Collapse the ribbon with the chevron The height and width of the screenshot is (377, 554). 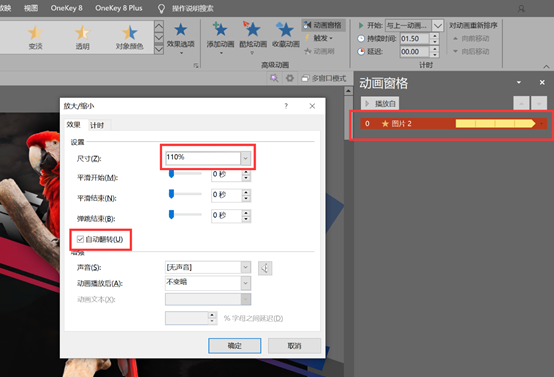546,66
